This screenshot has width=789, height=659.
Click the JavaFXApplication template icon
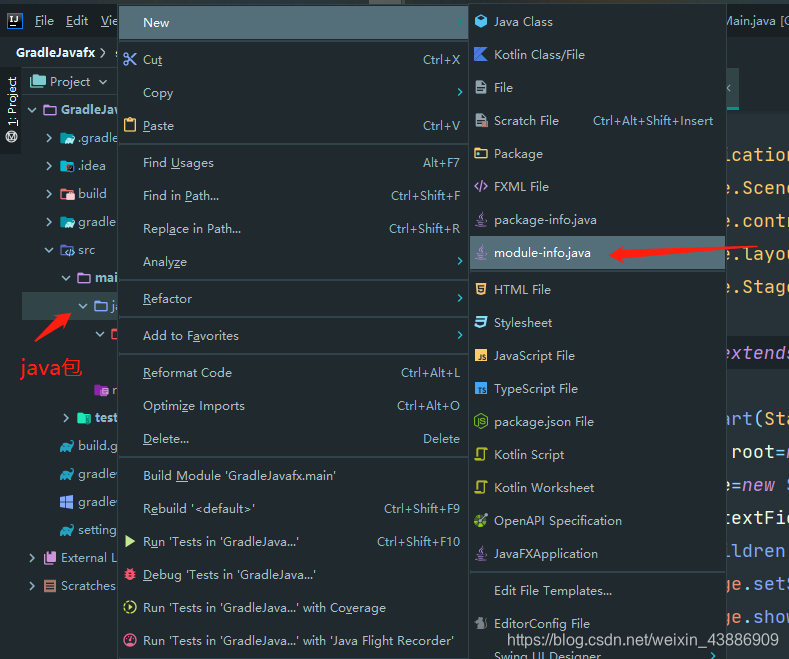coord(481,553)
